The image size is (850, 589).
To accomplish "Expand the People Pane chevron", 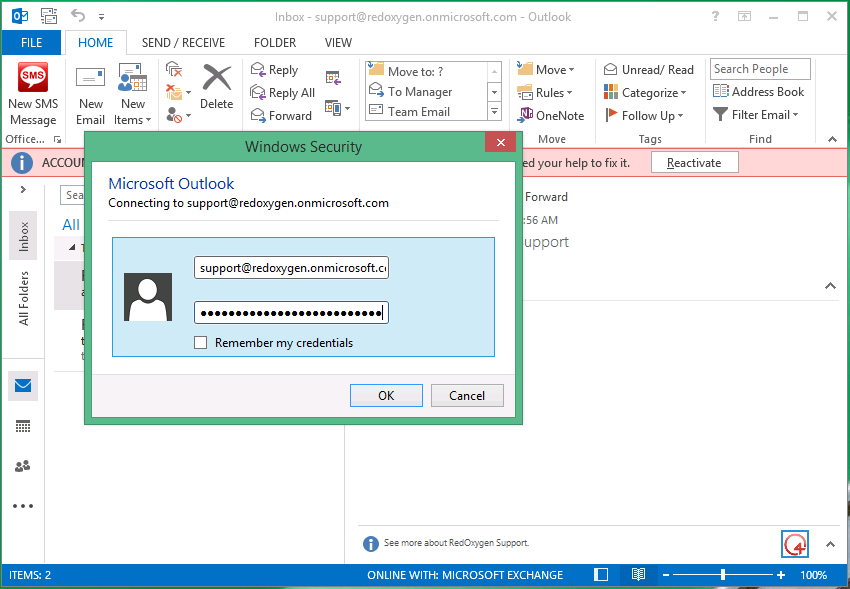I will pyautogui.click(x=830, y=543).
